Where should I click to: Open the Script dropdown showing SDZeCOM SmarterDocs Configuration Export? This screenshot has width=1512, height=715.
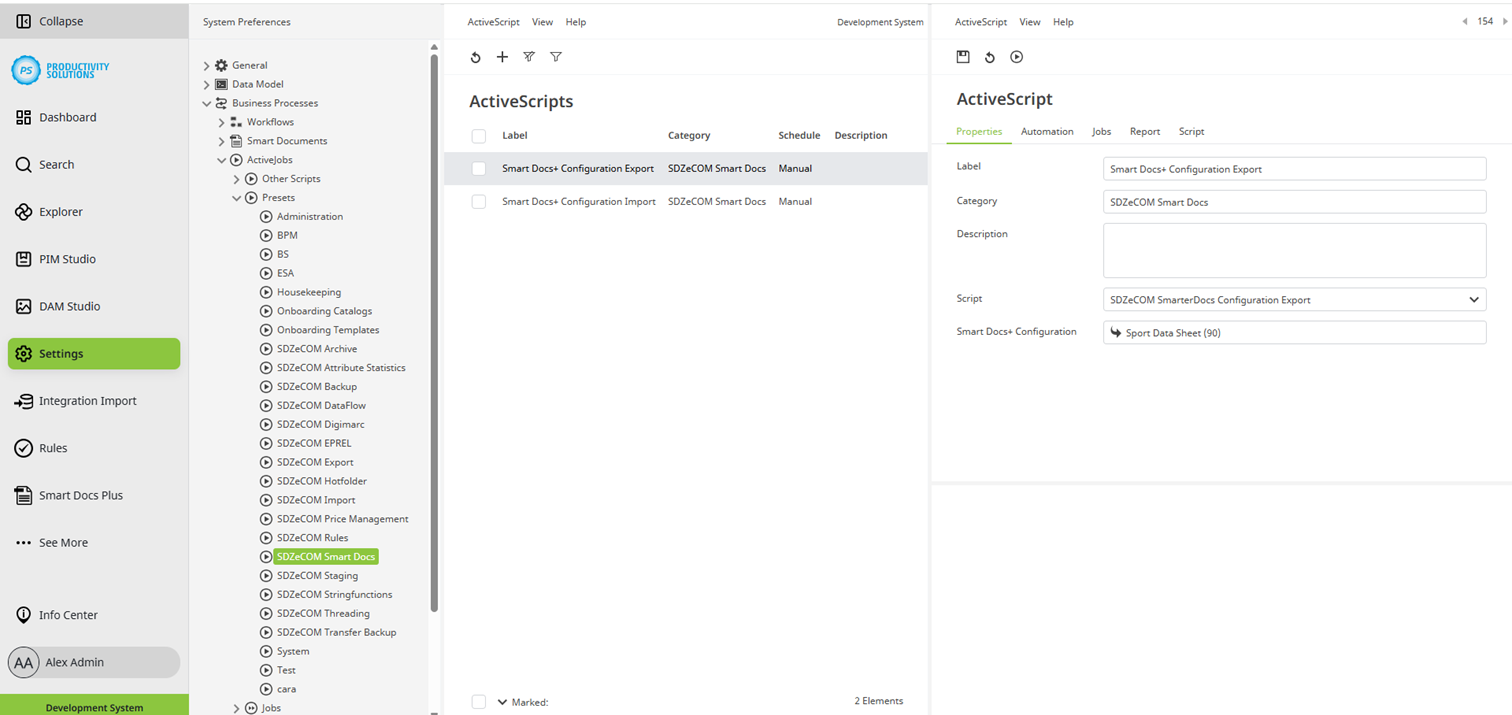pyautogui.click(x=1473, y=299)
